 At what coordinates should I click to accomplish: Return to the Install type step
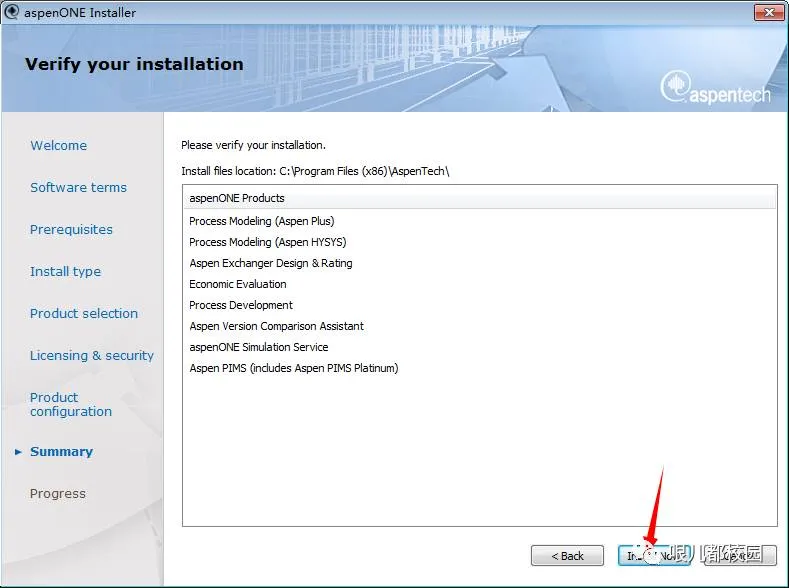point(65,272)
